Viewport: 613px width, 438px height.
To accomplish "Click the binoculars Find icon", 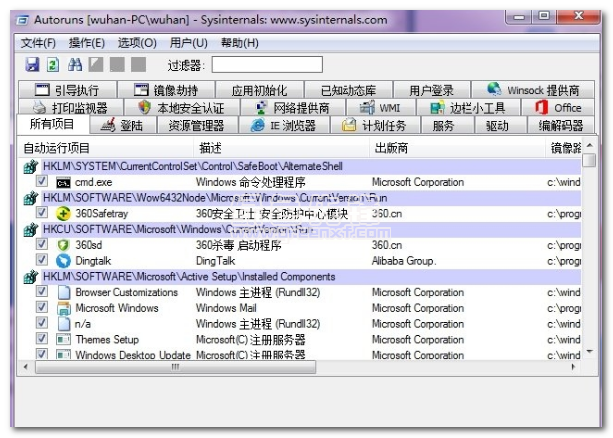I will [75, 64].
